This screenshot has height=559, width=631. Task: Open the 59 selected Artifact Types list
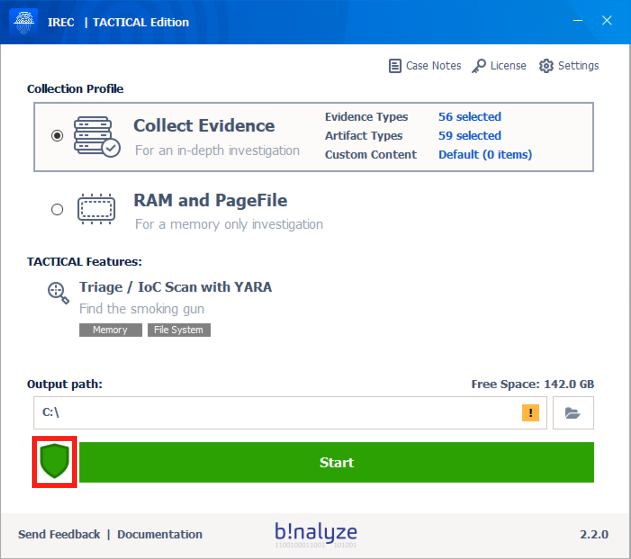pyautogui.click(x=469, y=136)
